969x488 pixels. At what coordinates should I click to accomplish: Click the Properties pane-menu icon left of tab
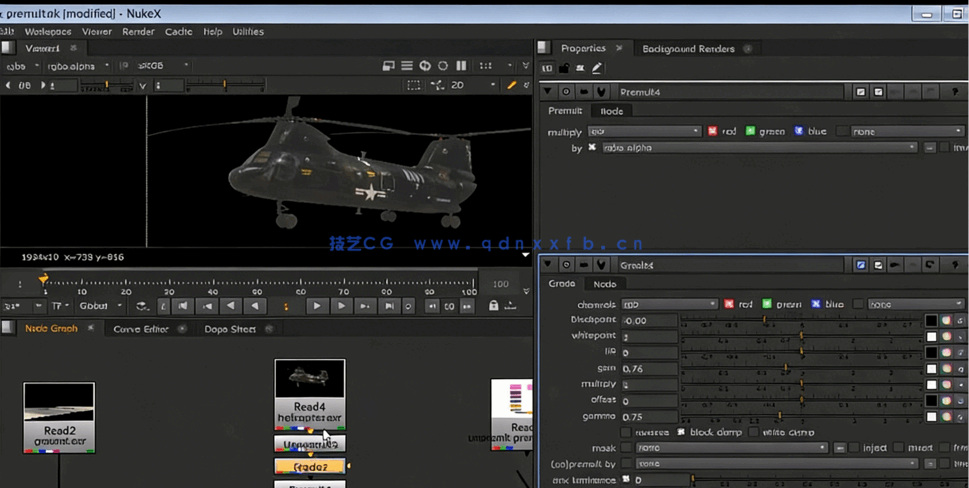[543, 48]
